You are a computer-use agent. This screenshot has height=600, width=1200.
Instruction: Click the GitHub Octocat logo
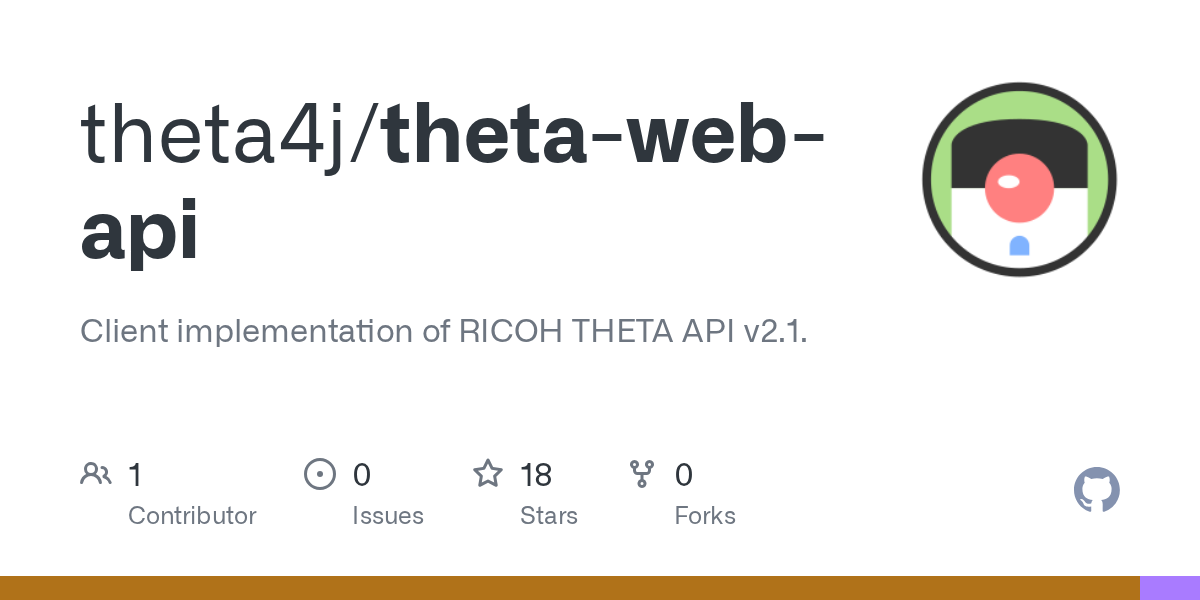coord(1096,490)
